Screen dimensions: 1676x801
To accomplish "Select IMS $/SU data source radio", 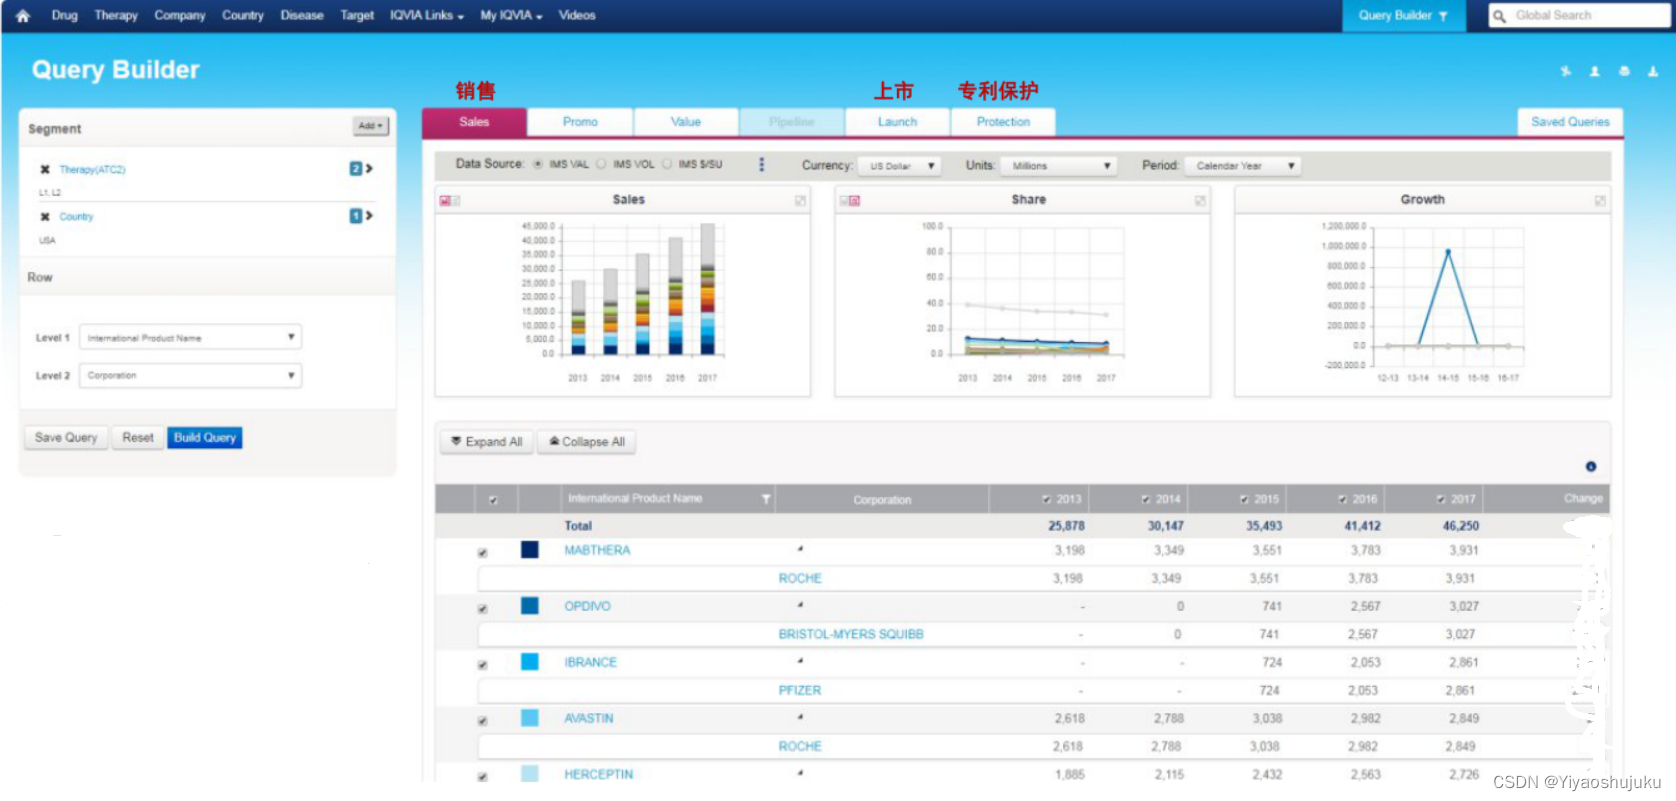I will [x=667, y=164].
